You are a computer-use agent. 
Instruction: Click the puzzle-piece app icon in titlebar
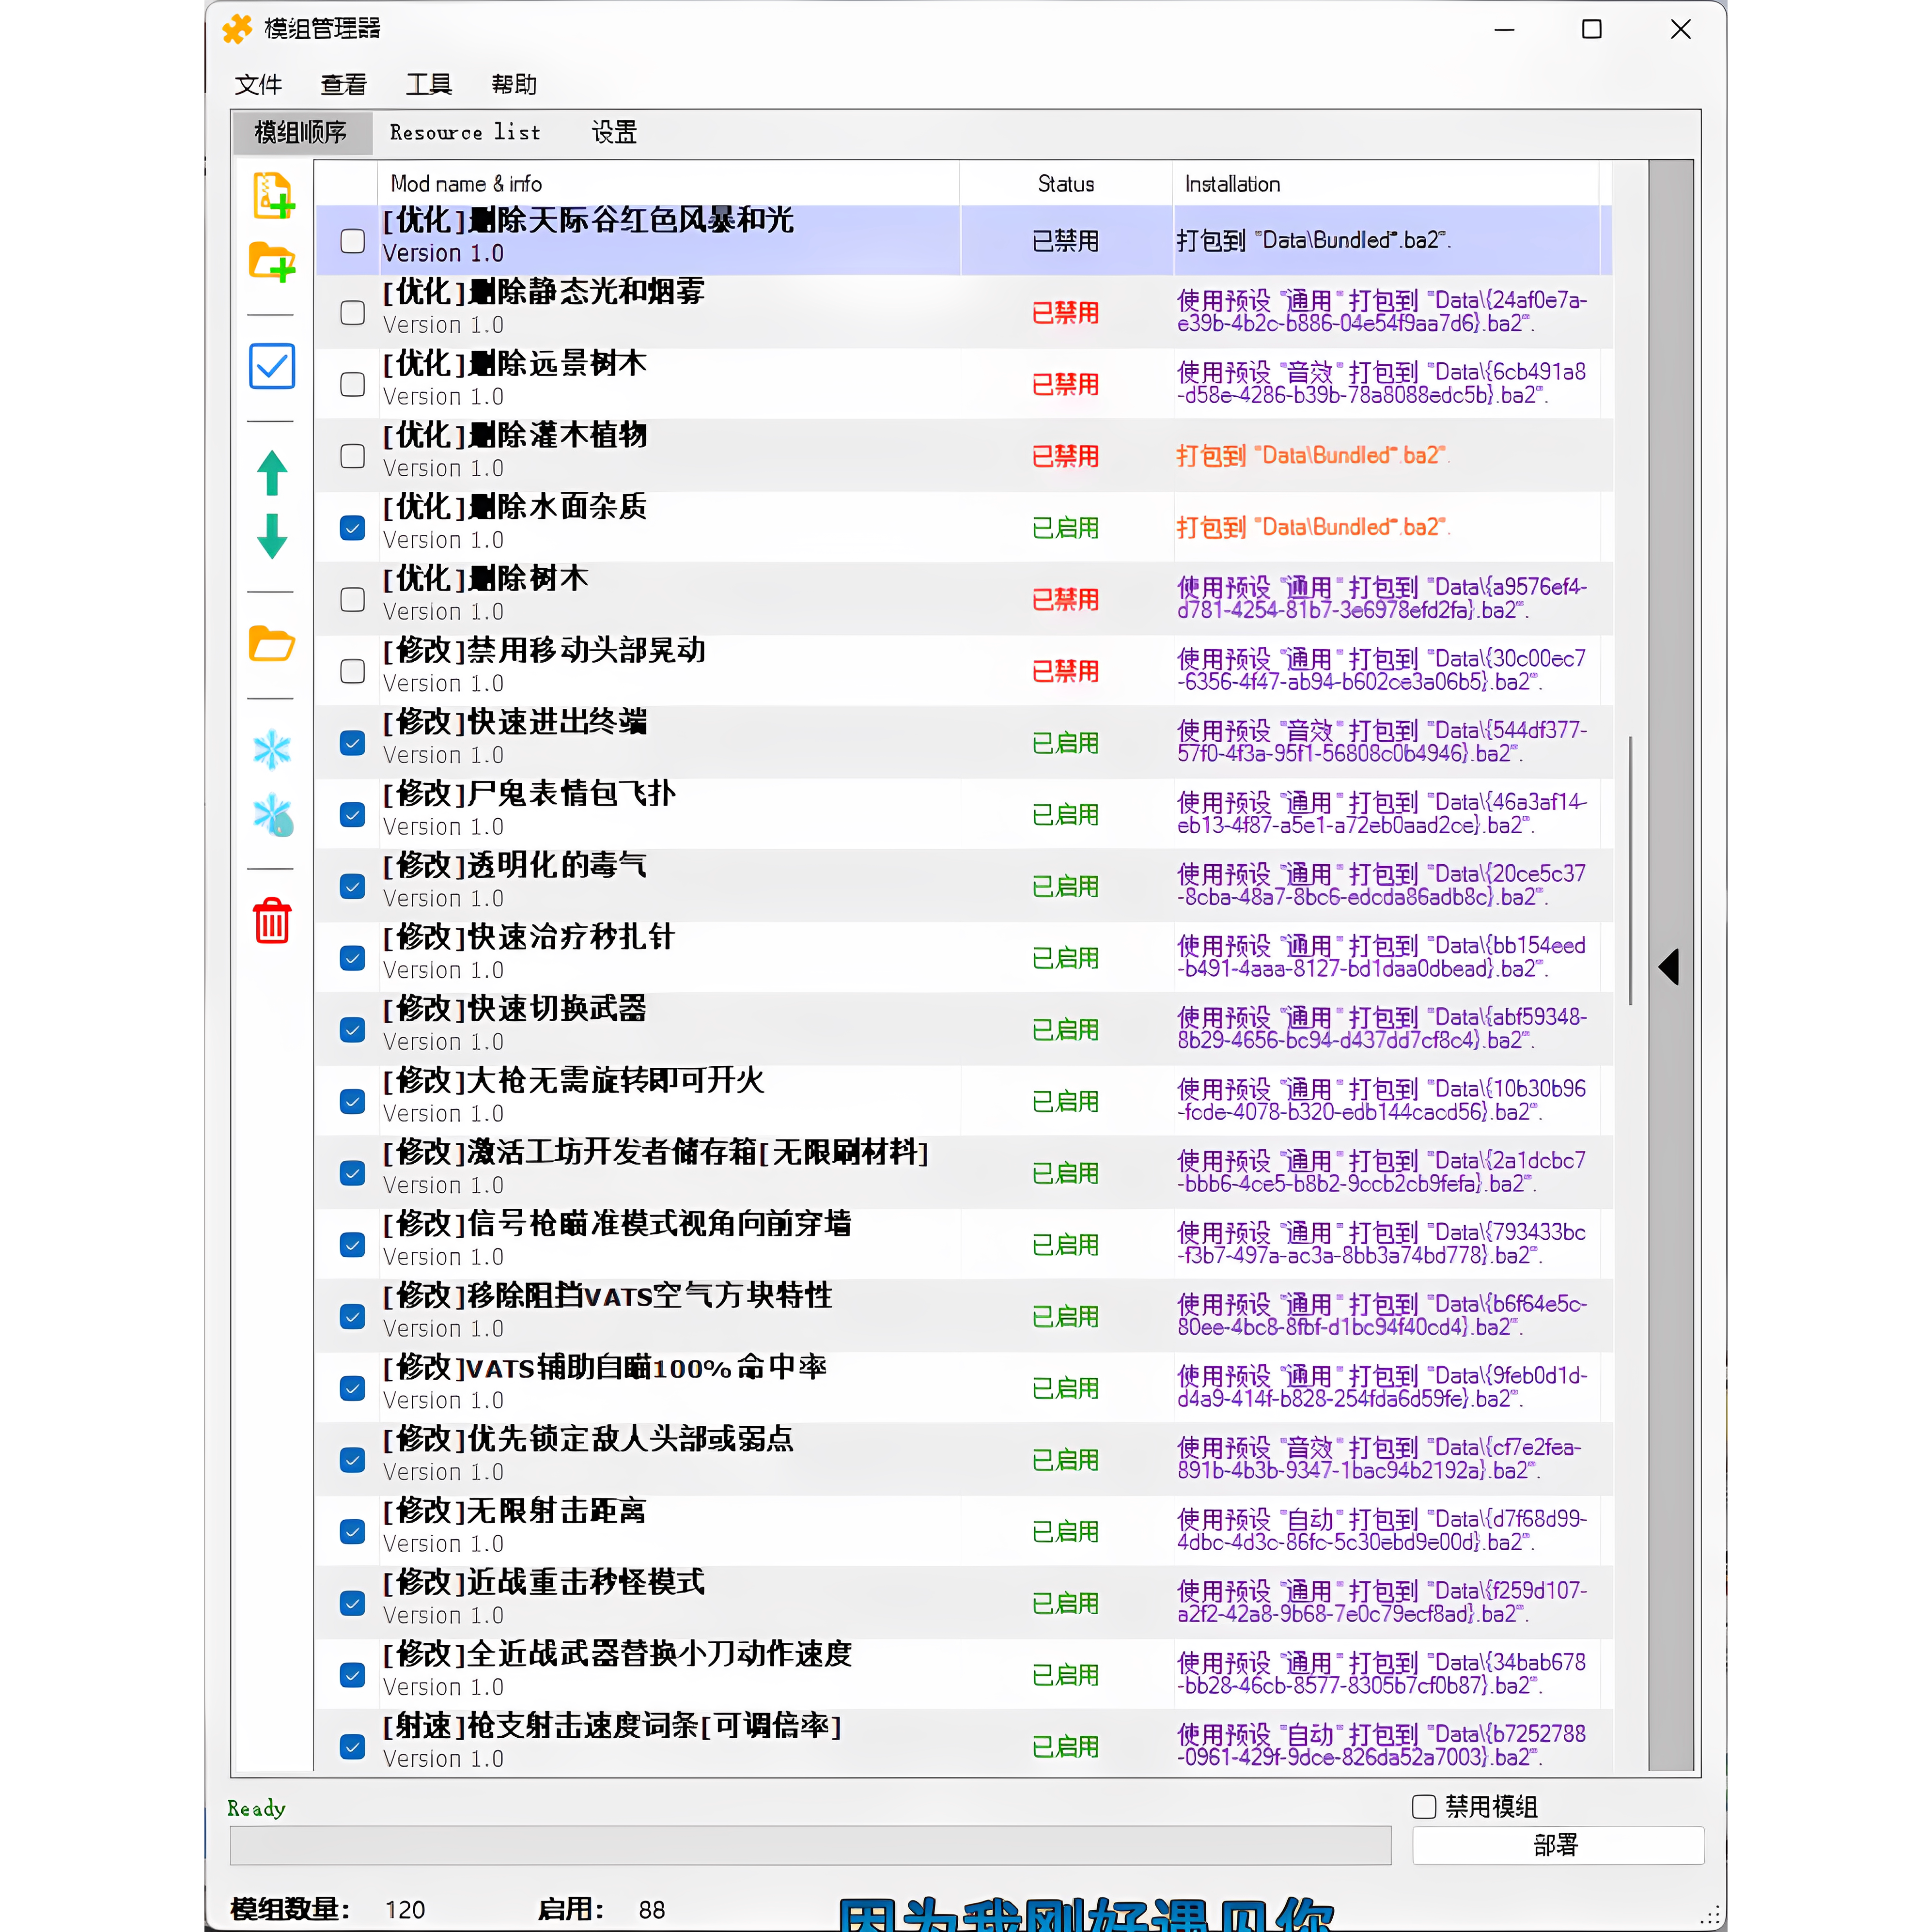coord(236,29)
